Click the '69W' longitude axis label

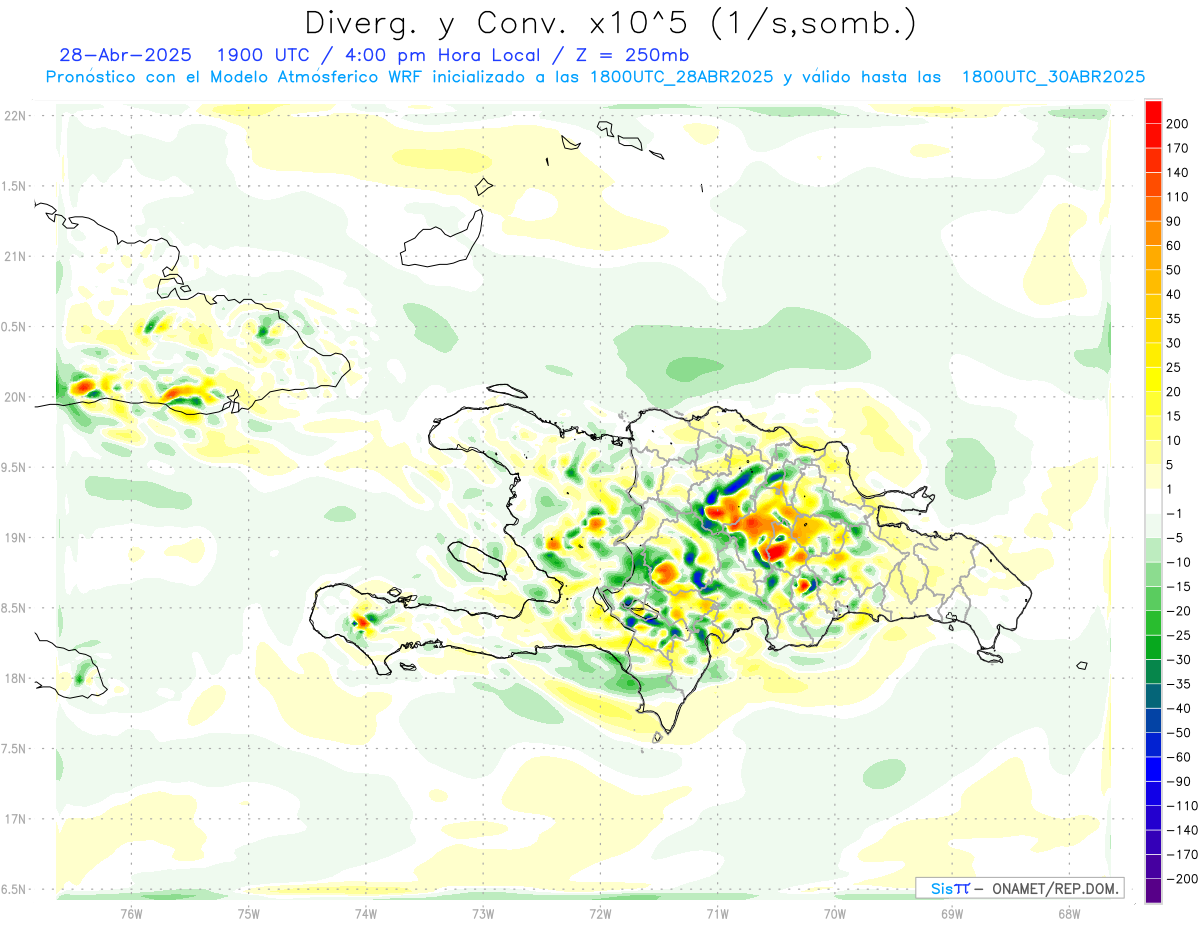pos(951,914)
